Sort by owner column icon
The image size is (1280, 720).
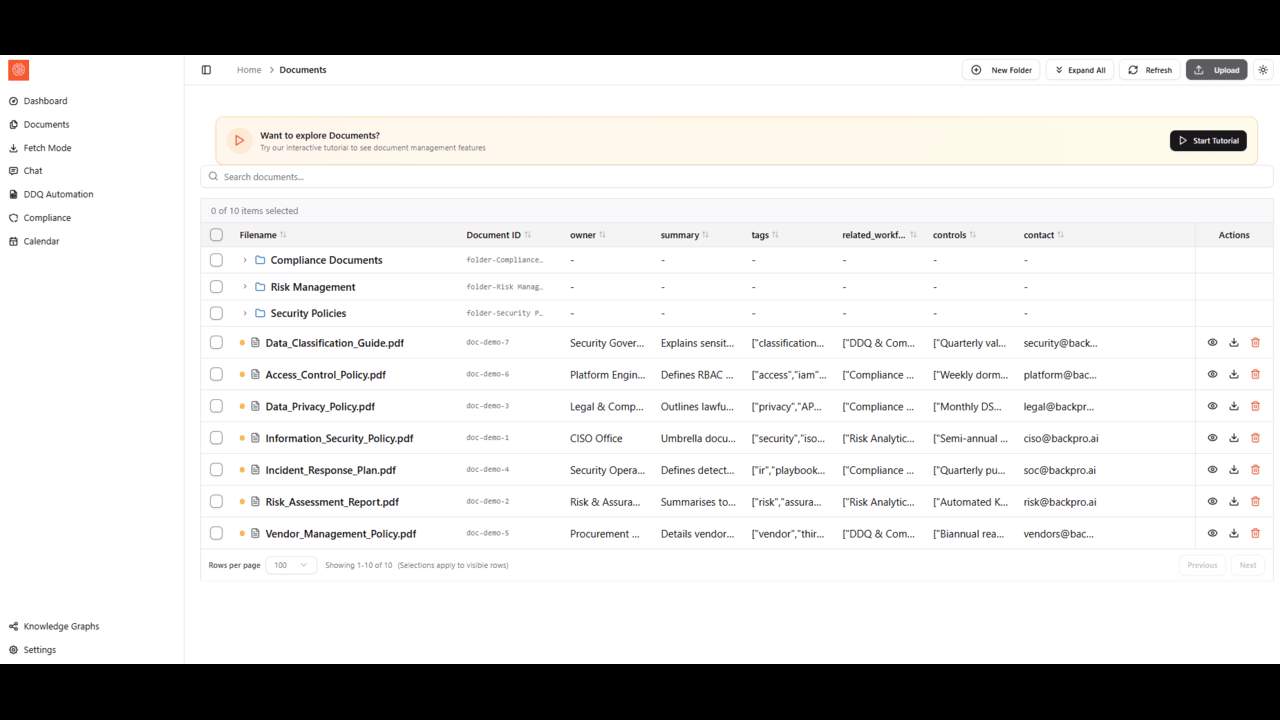pos(602,235)
